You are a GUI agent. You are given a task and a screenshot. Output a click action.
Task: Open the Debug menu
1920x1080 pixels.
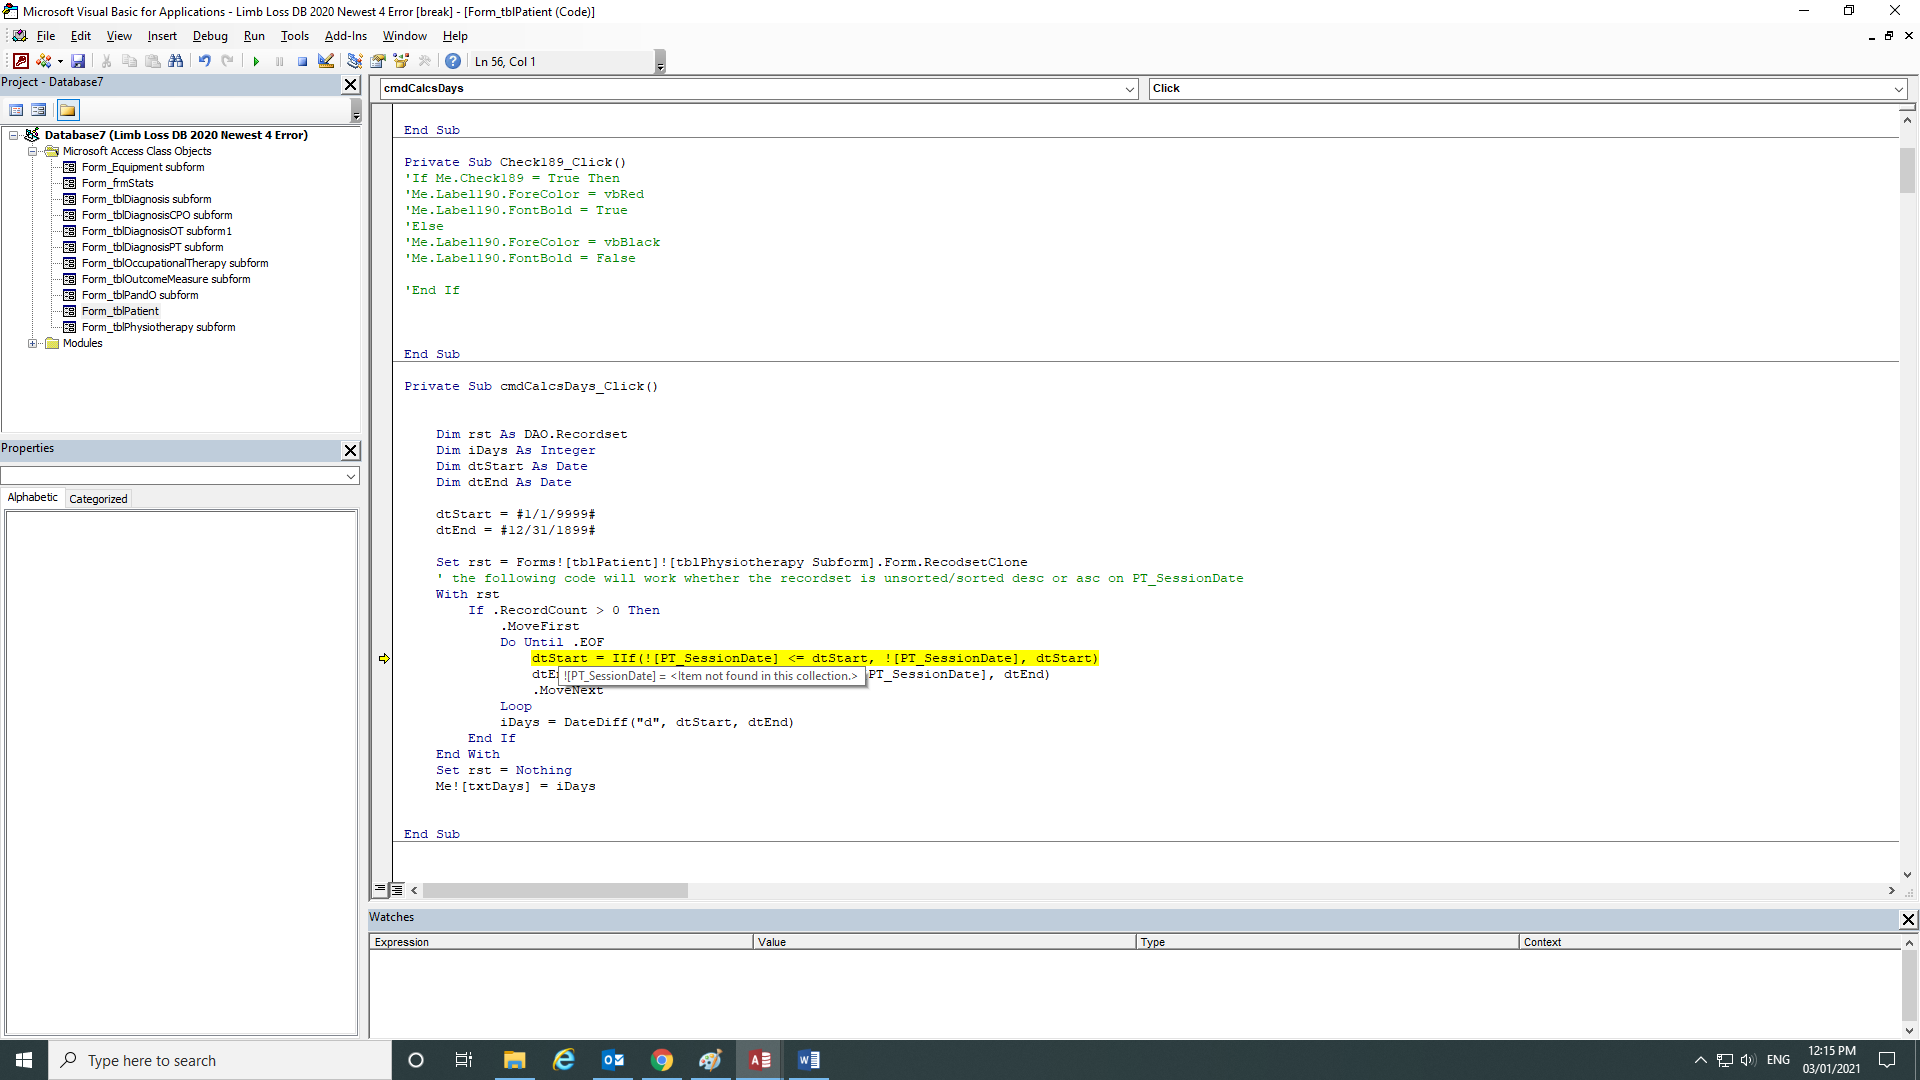pyautogui.click(x=210, y=36)
